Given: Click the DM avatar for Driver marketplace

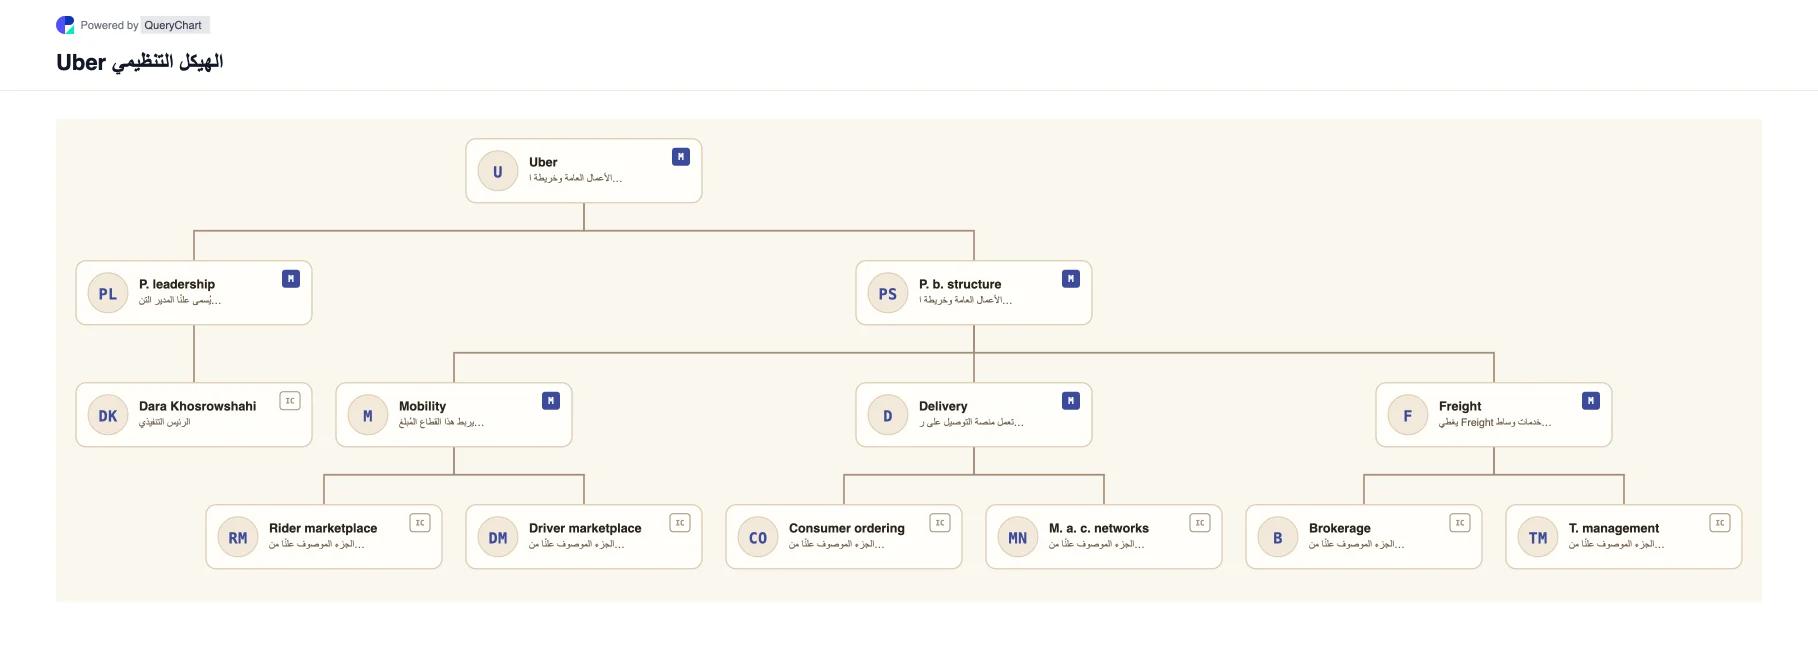Looking at the screenshot, I should tap(498, 537).
